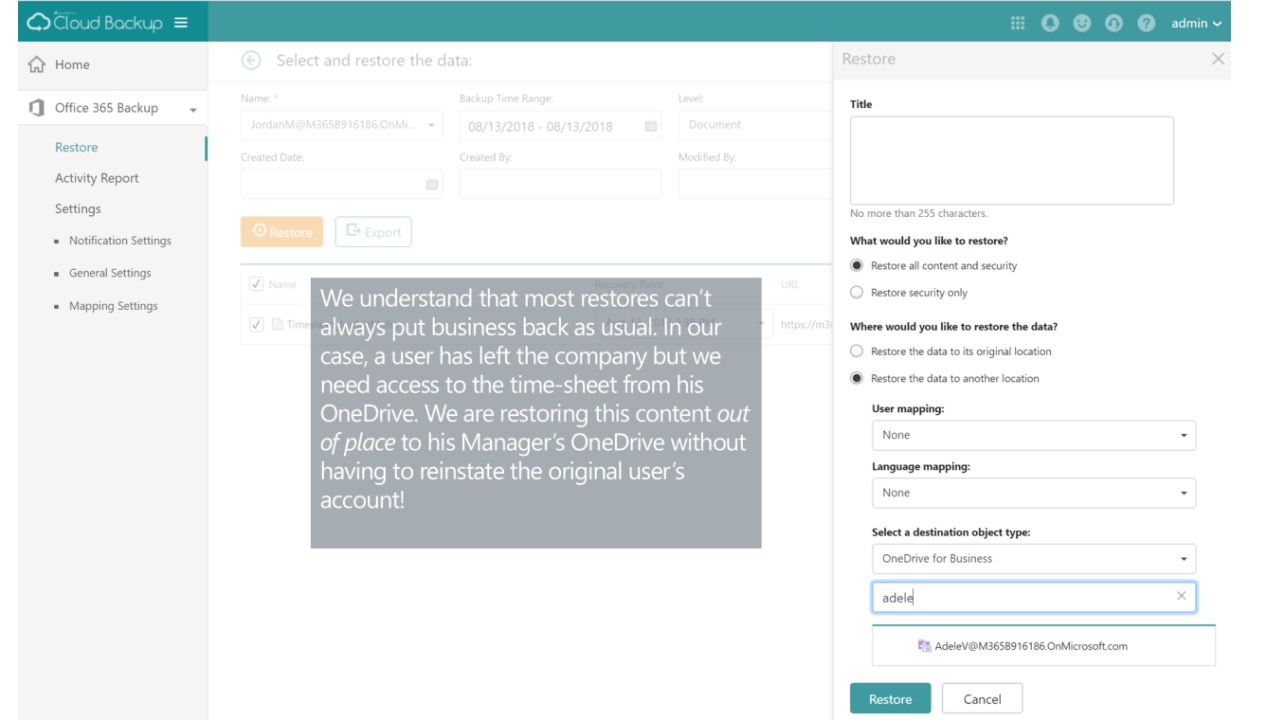This screenshot has height=720, width=1280.
Task: Open Settings in the sidebar
Action: pyautogui.click(x=78, y=209)
